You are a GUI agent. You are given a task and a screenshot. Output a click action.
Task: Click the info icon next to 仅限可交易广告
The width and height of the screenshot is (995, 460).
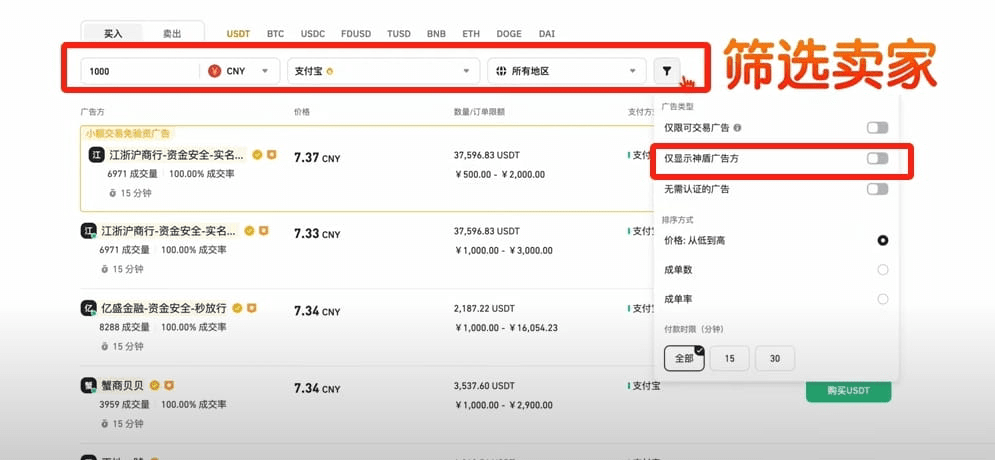(x=737, y=128)
